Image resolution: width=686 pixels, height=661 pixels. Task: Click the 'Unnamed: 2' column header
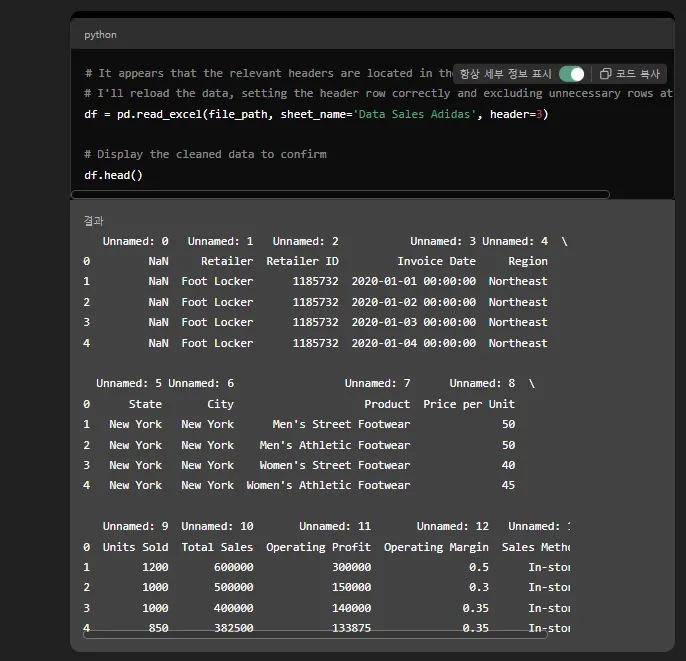click(x=305, y=241)
